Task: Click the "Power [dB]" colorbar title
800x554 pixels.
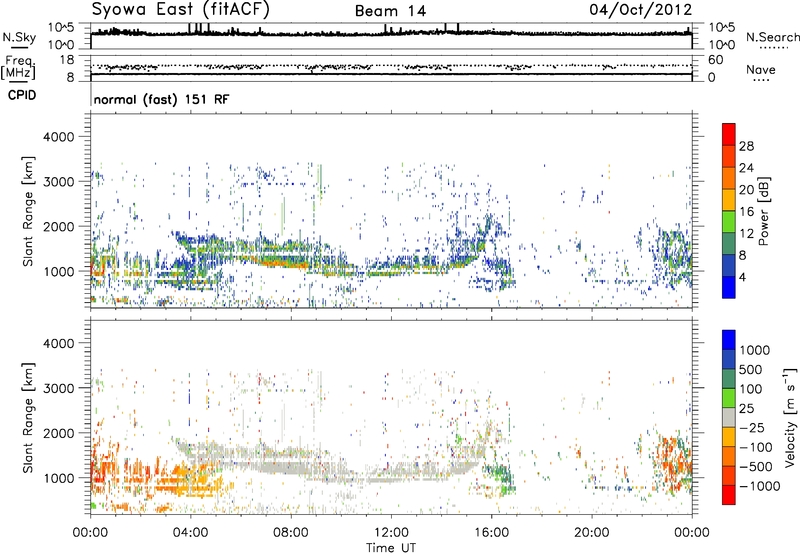Action: pos(763,211)
